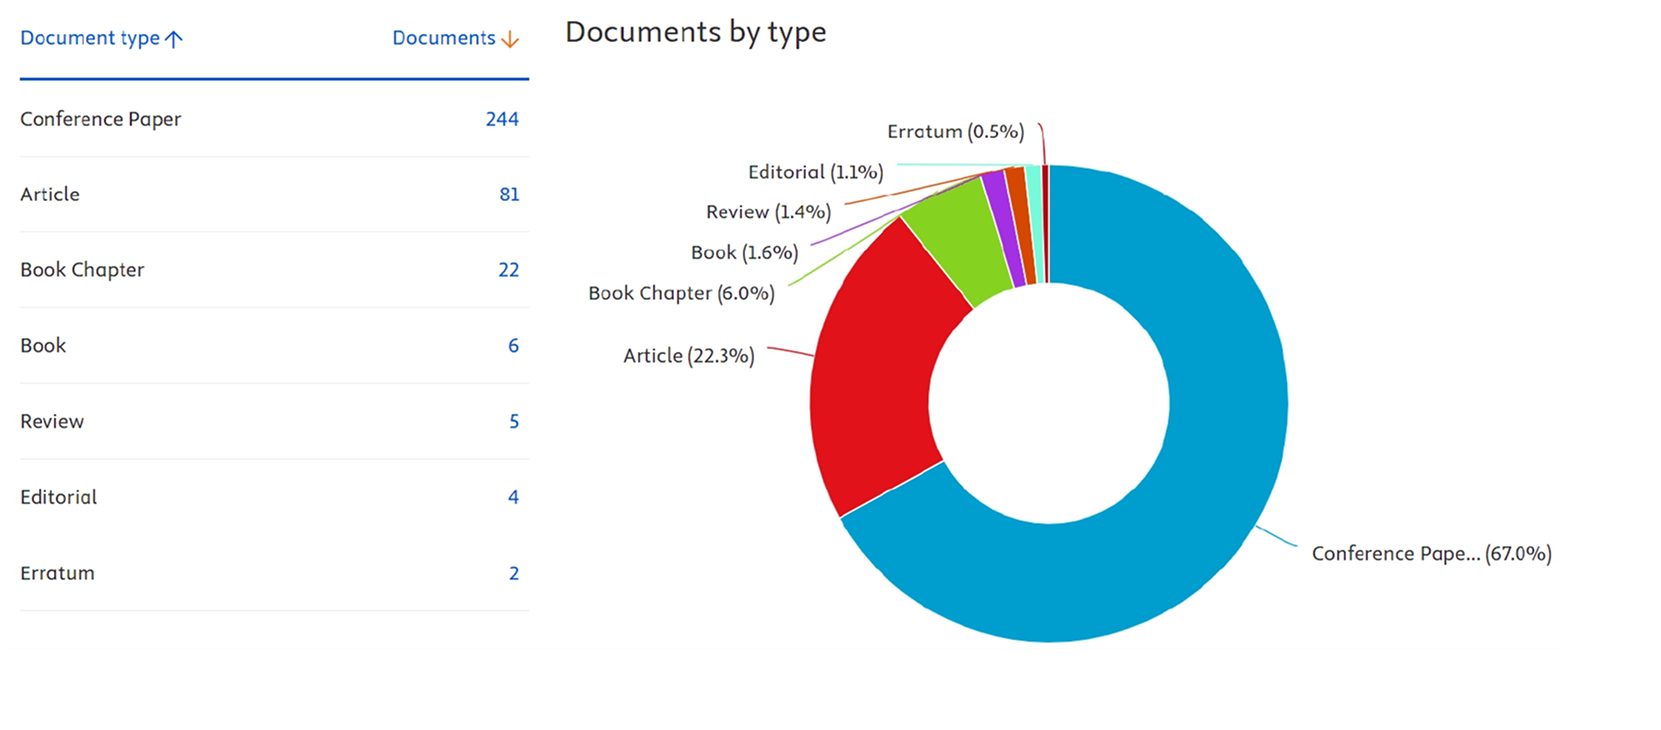Click the Editorial (1.1%) chart label
The width and height of the screenshot is (1661, 730).
[x=815, y=172]
